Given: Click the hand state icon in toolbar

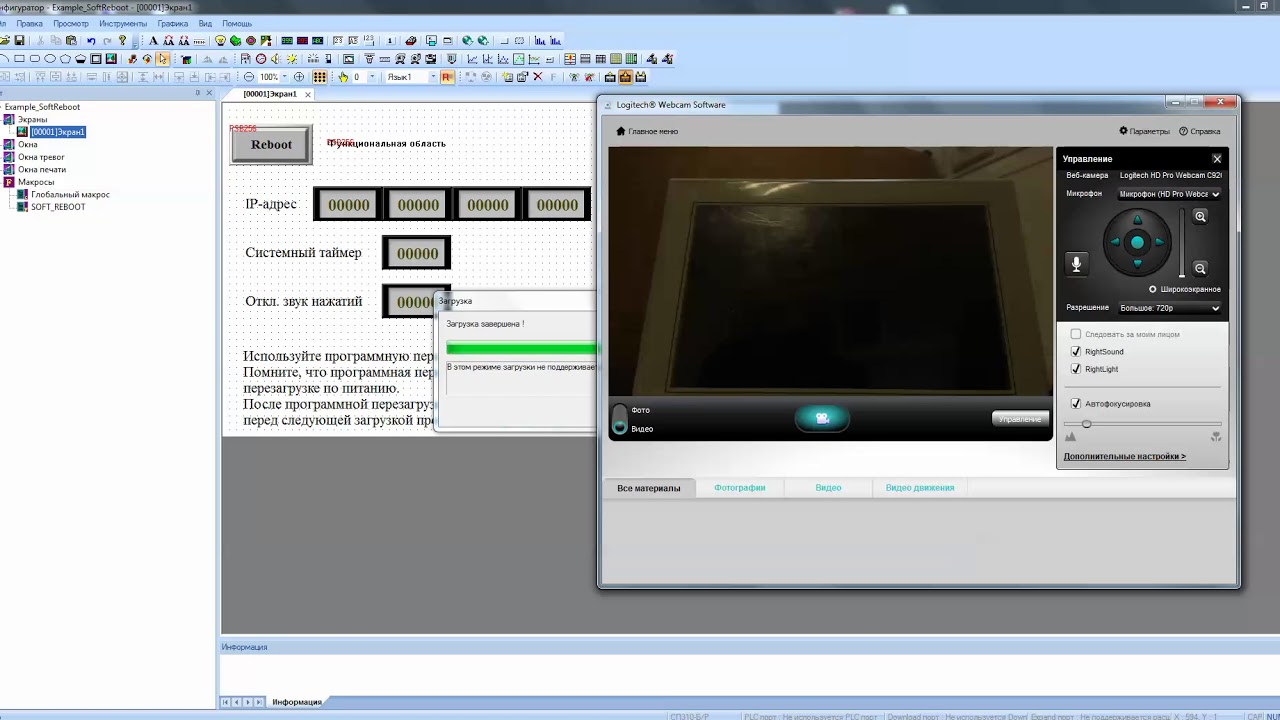Looking at the screenshot, I should (343, 77).
